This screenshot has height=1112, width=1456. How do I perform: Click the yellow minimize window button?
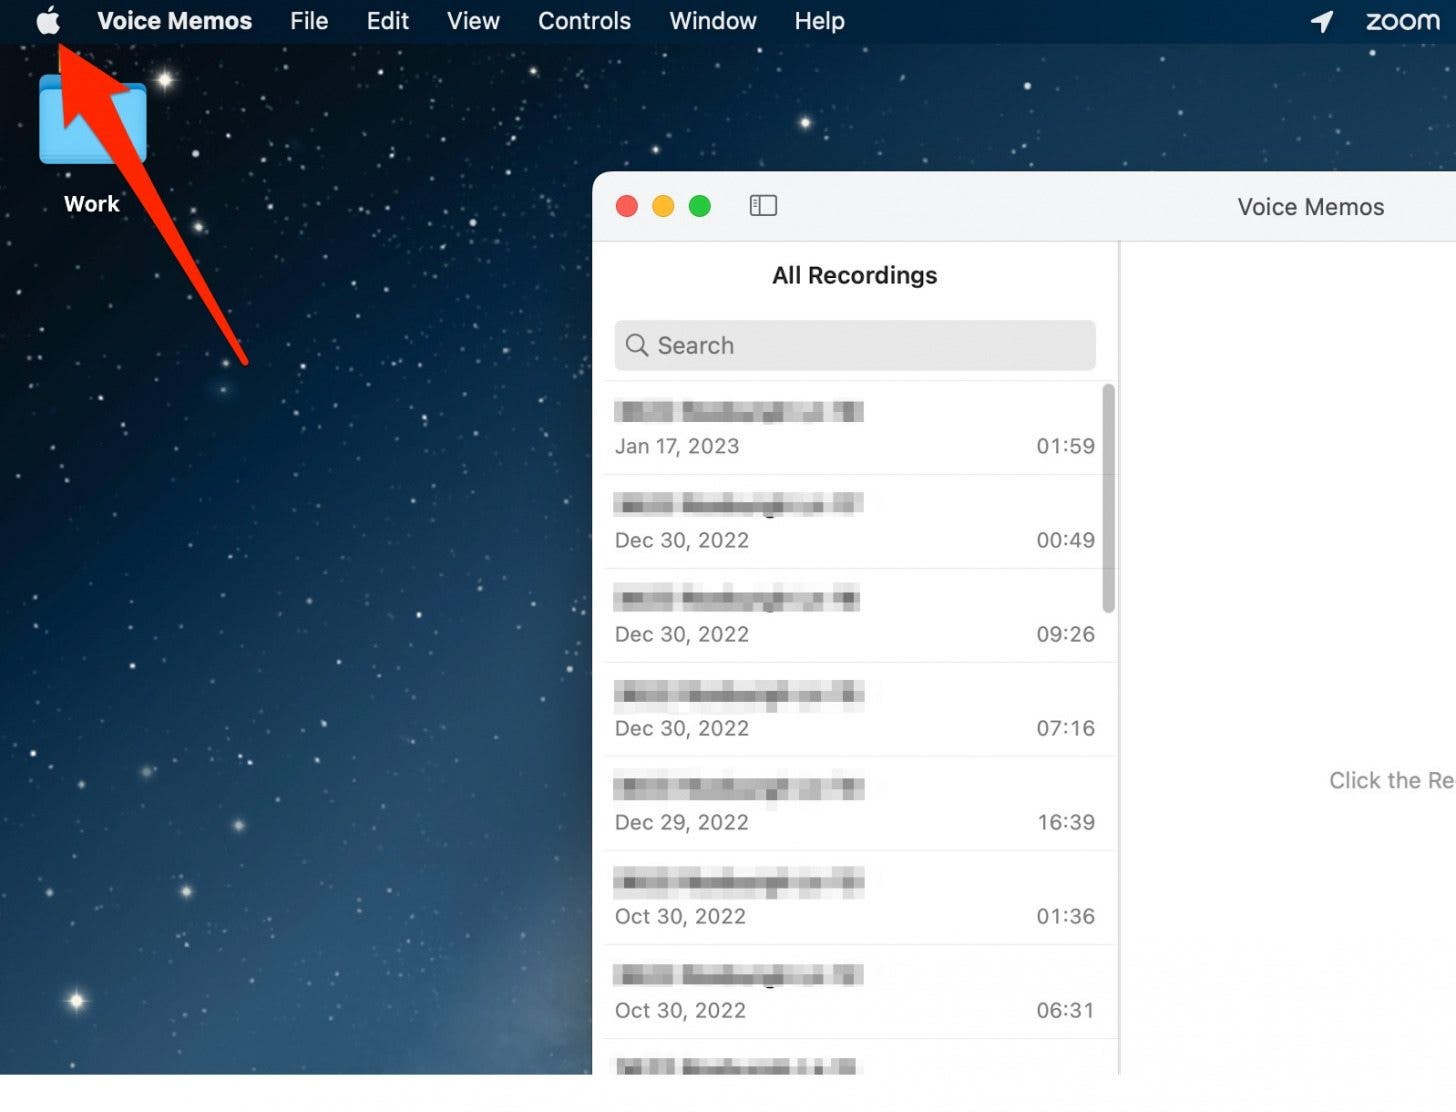pos(663,206)
